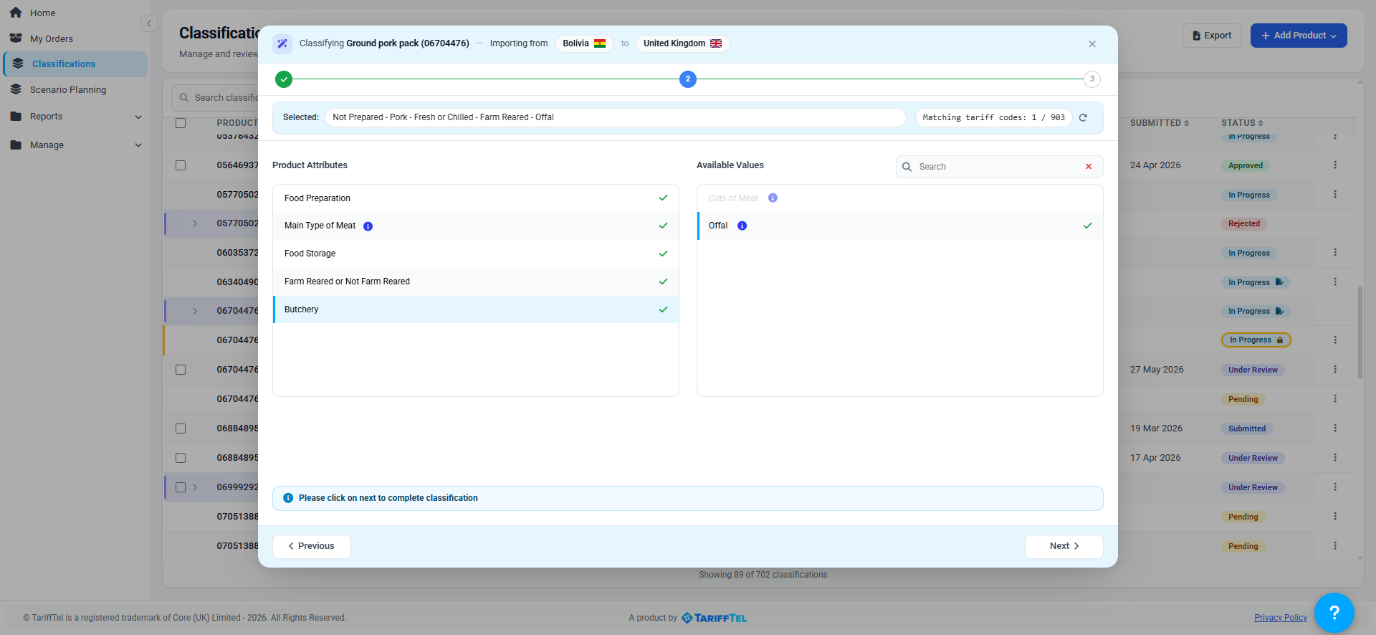
Task: Click the United Kingdom destination chip
Action: [x=683, y=44]
